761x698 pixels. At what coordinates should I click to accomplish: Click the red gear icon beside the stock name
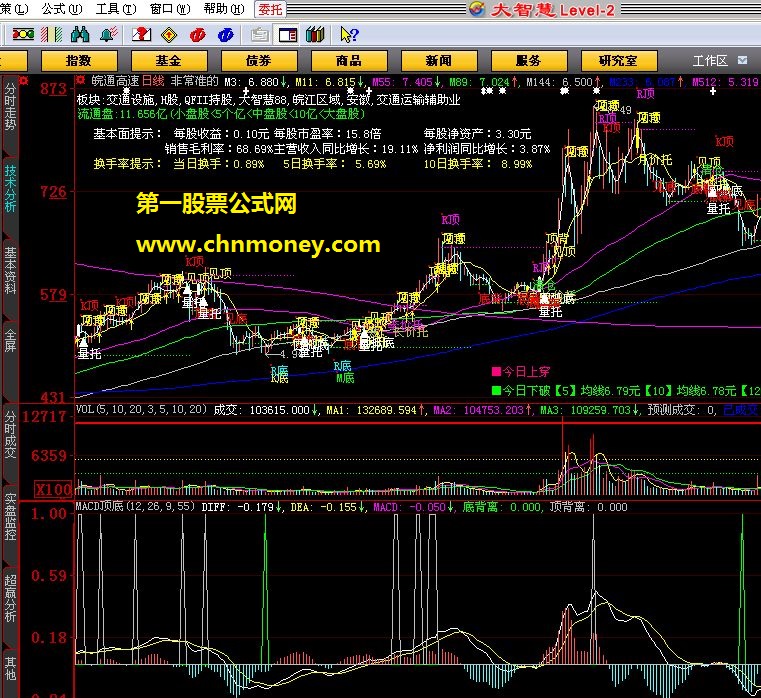pos(82,80)
